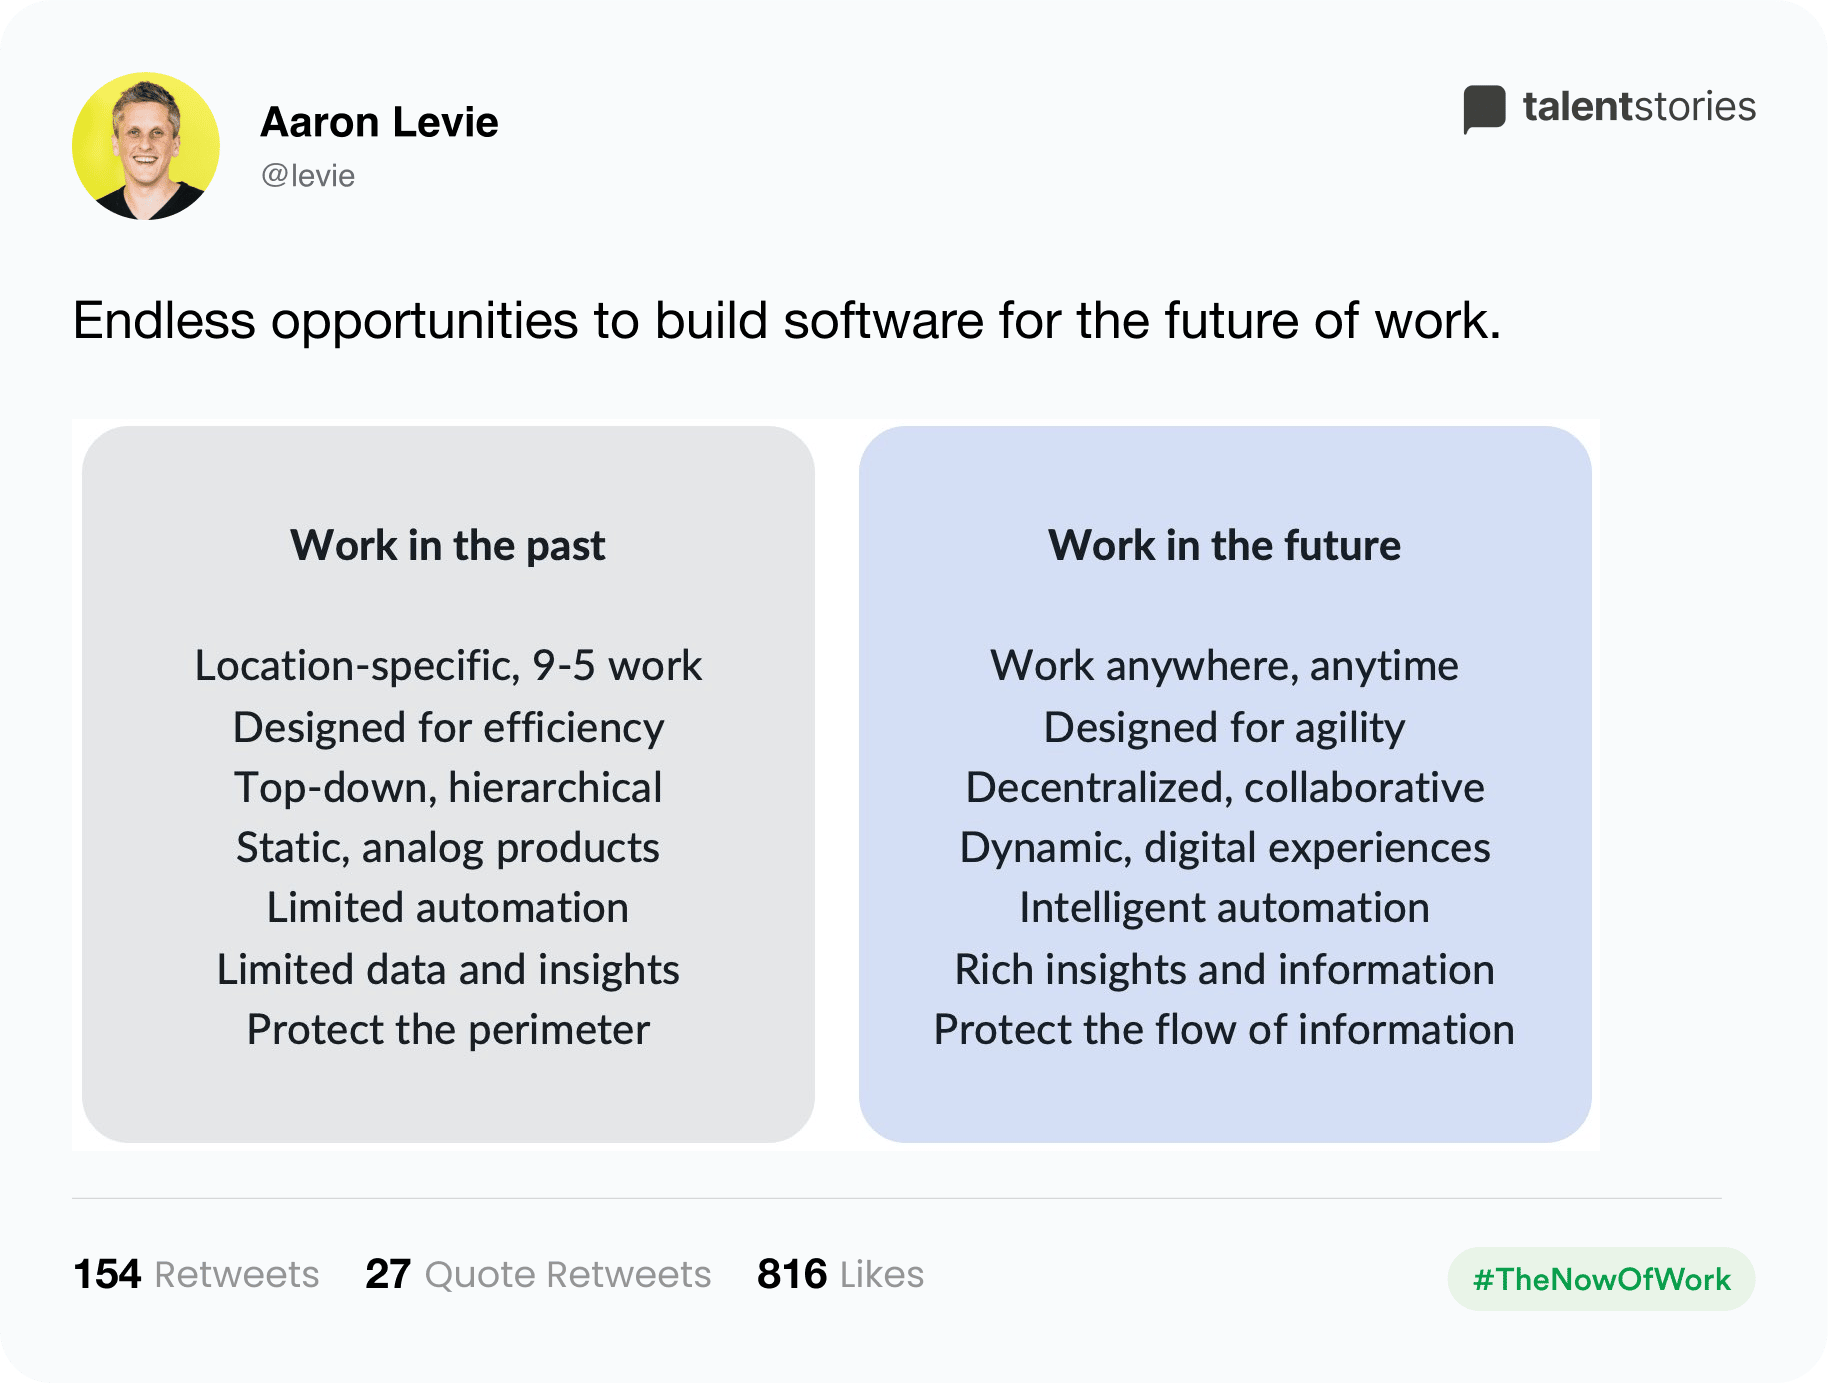Viewport: 1828px width, 1383px height.
Task: Click 'Location-specific, 9-5 work' line
Action: point(448,666)
